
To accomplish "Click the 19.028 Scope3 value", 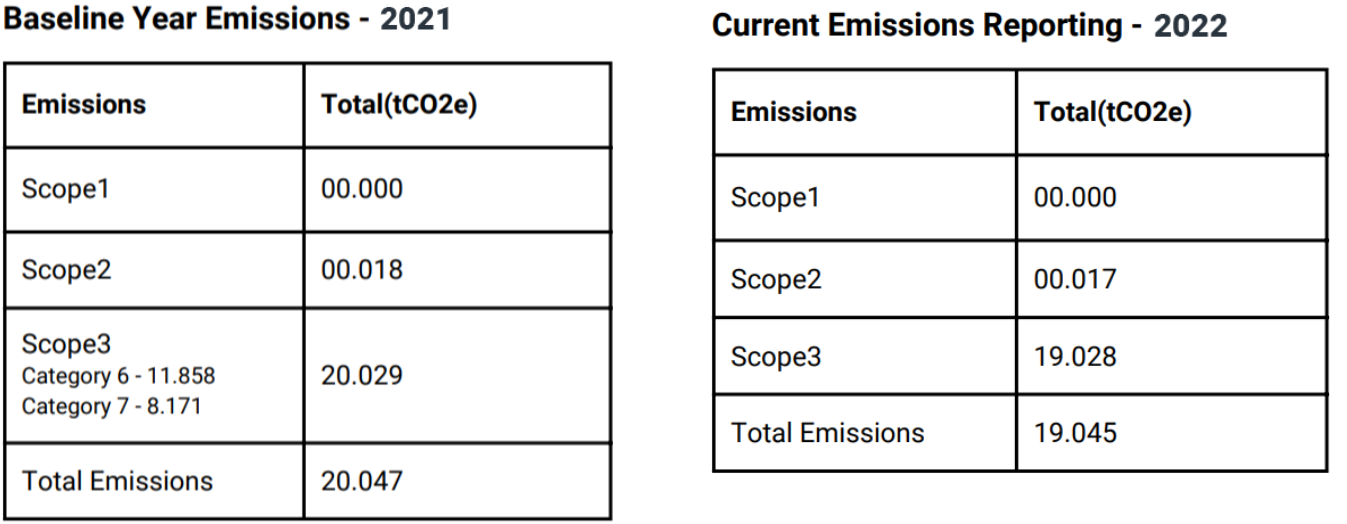I will (x=1075, y=357).
